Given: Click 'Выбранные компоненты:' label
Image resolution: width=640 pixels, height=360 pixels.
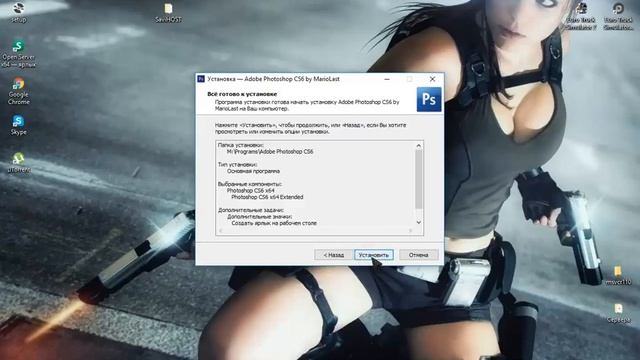Looking at the screenshot, I should tap(250, 184).
